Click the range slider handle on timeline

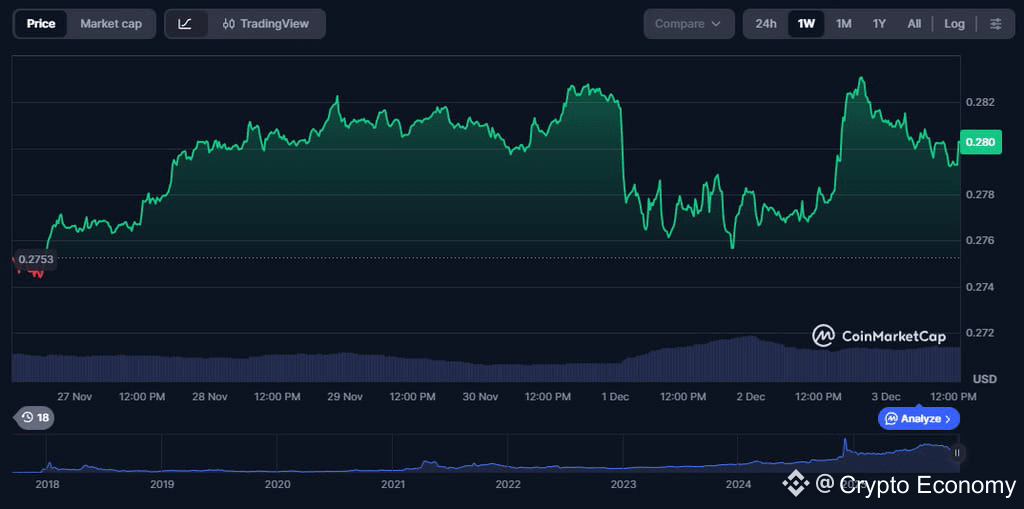pyautogui.click(x=957, y=453)
